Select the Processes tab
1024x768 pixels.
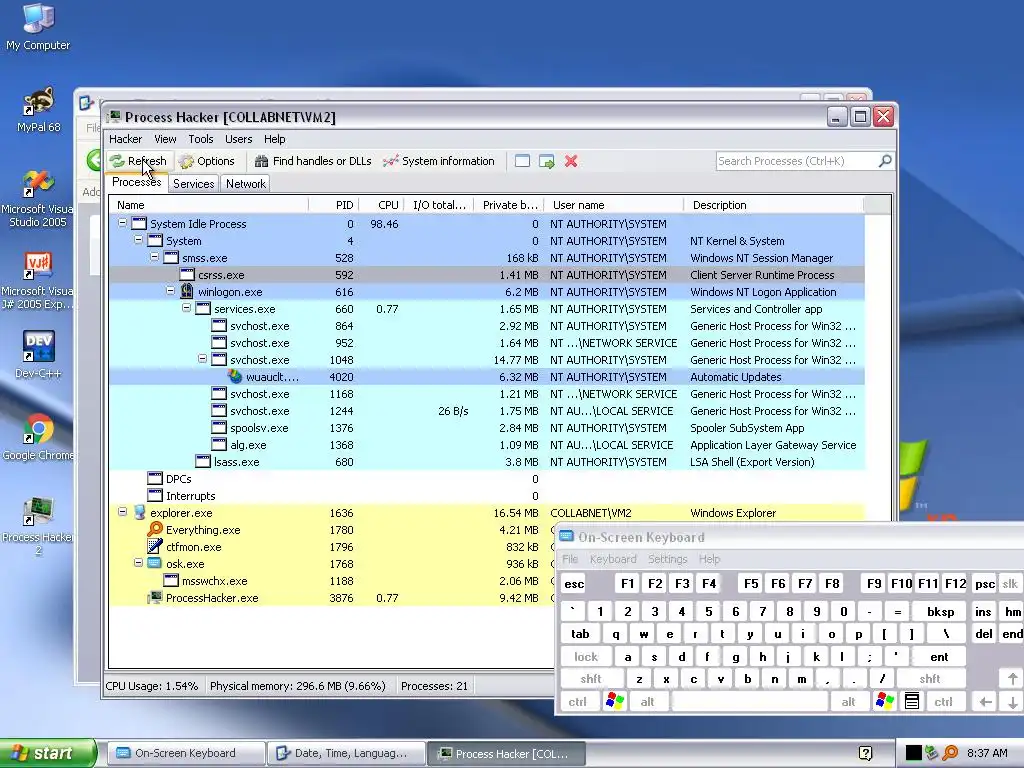click(x=136, y=182)
